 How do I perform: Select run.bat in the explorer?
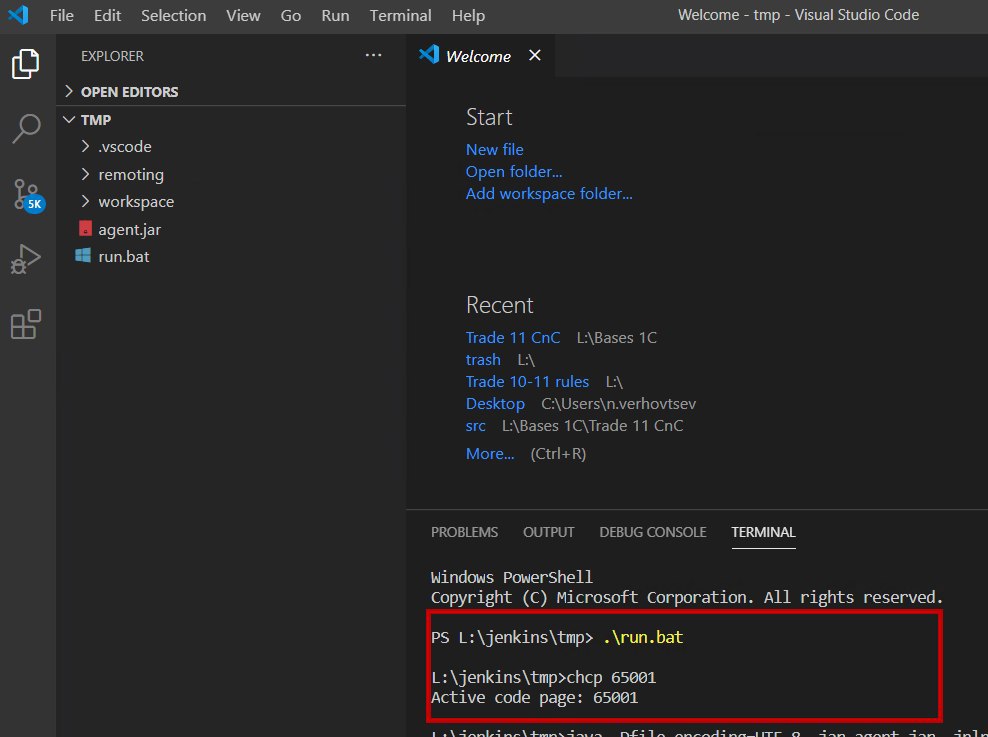pos(231,256)
